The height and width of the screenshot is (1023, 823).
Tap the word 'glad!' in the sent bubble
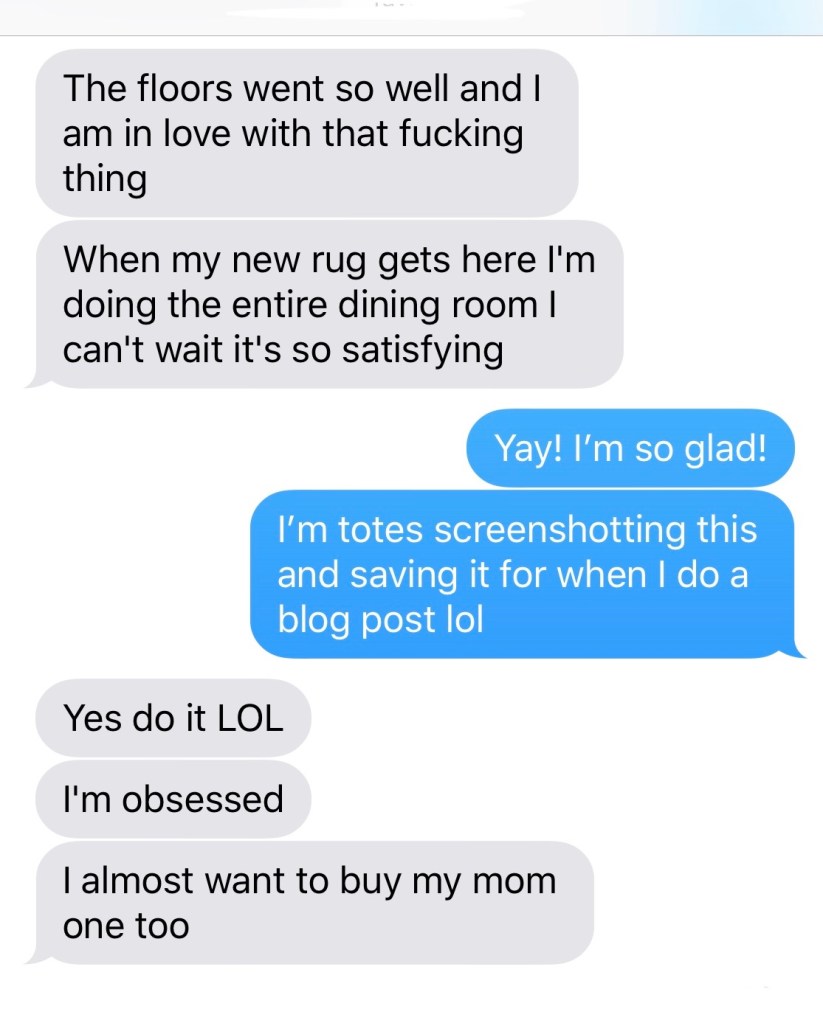(725, 450)
